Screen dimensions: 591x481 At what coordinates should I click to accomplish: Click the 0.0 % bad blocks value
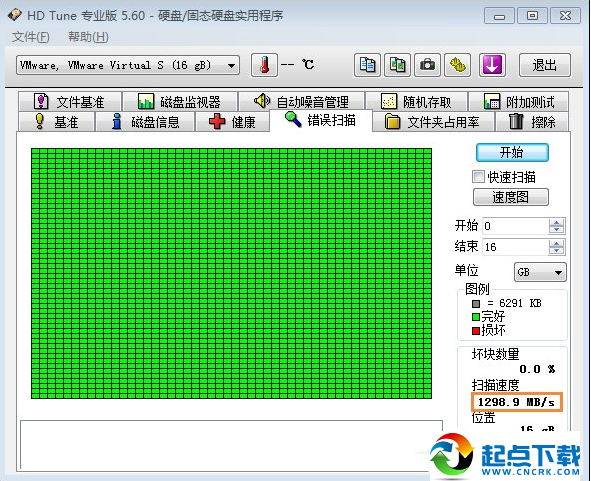537,369
